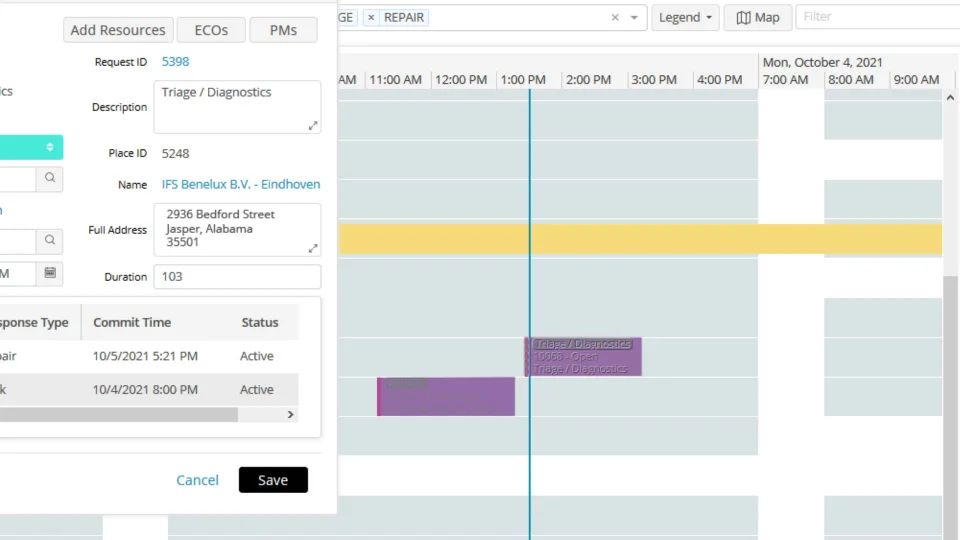
Task: Clear all selected filter tags
Action: tap(615, 18)
